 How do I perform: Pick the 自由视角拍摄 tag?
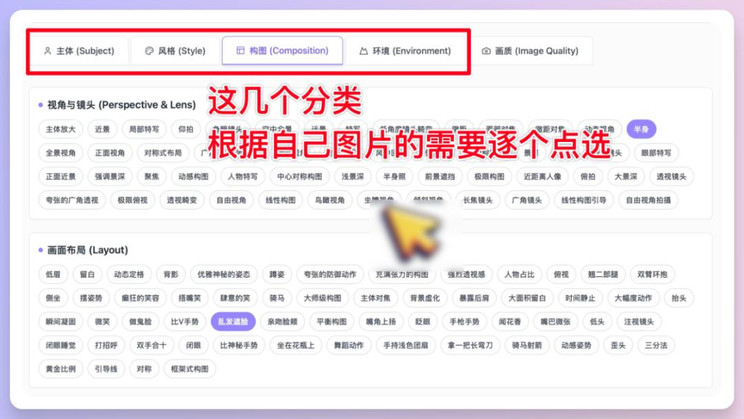(648, 200)
